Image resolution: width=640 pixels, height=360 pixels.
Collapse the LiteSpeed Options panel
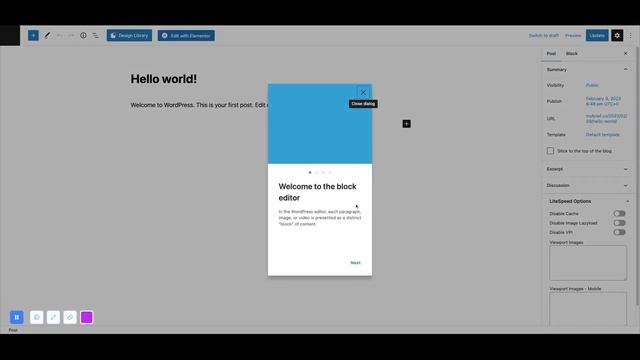588,201
